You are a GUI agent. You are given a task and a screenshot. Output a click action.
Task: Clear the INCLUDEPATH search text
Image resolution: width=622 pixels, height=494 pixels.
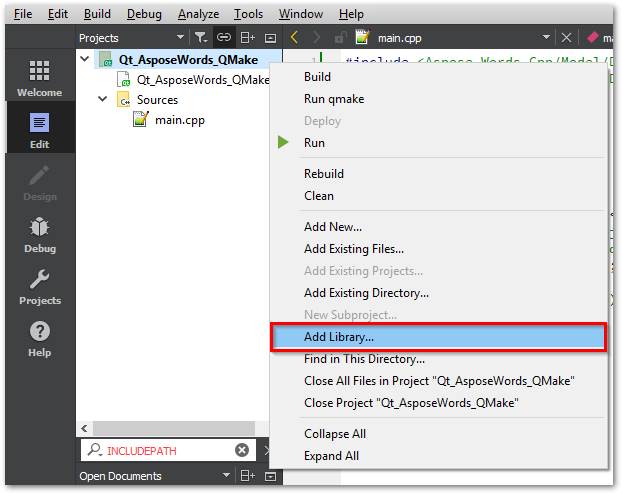click(x=241, y=451)
